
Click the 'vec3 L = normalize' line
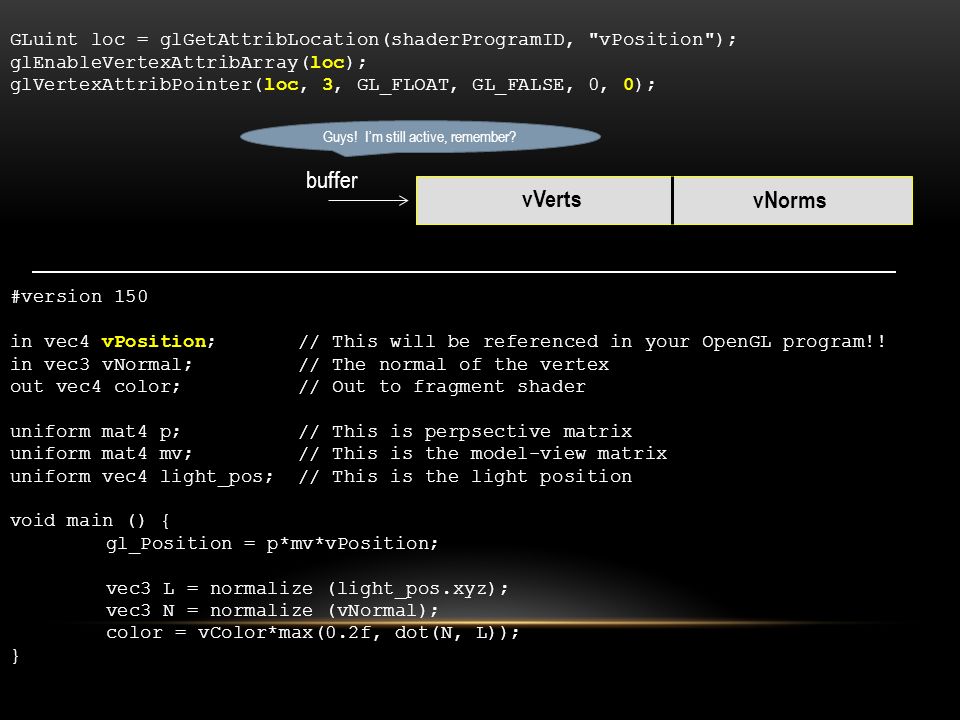(307, 589)
